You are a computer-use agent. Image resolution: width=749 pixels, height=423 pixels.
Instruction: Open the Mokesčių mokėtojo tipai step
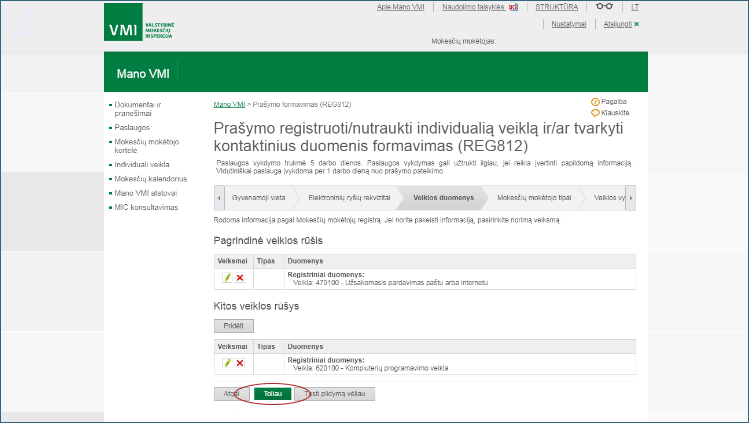pos(534,198)
